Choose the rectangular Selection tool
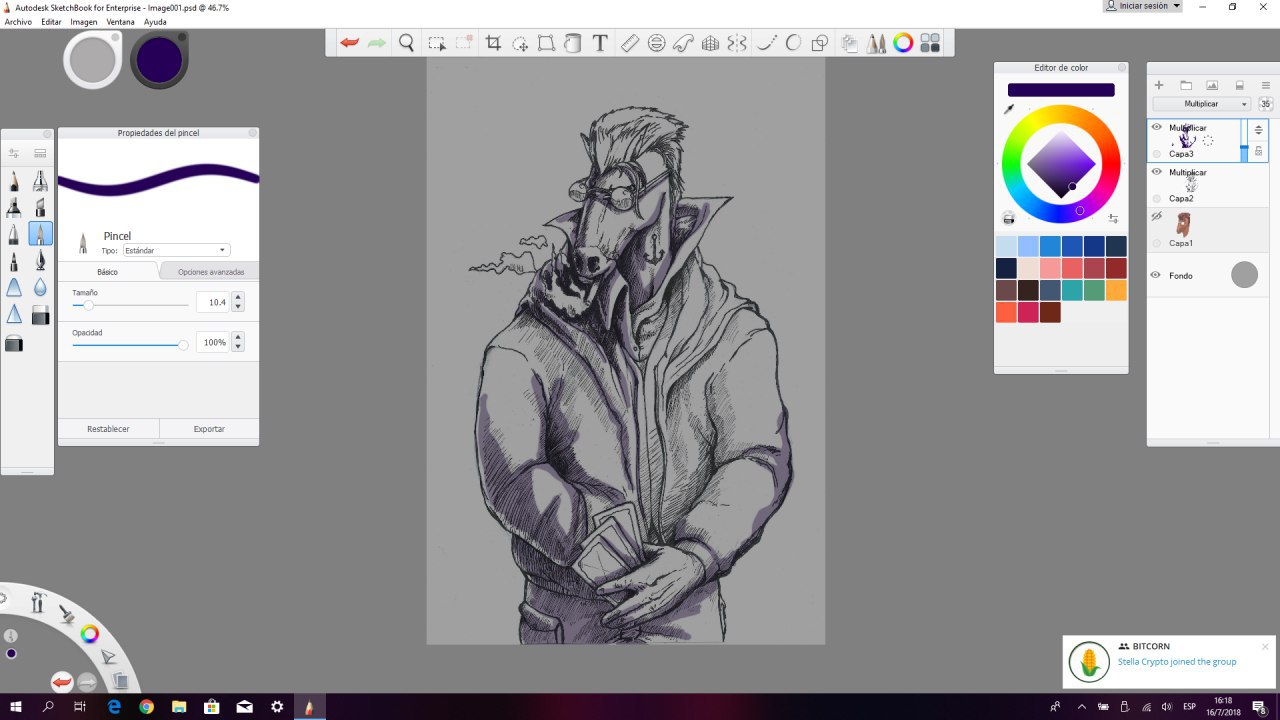 [x=437, y=43]
